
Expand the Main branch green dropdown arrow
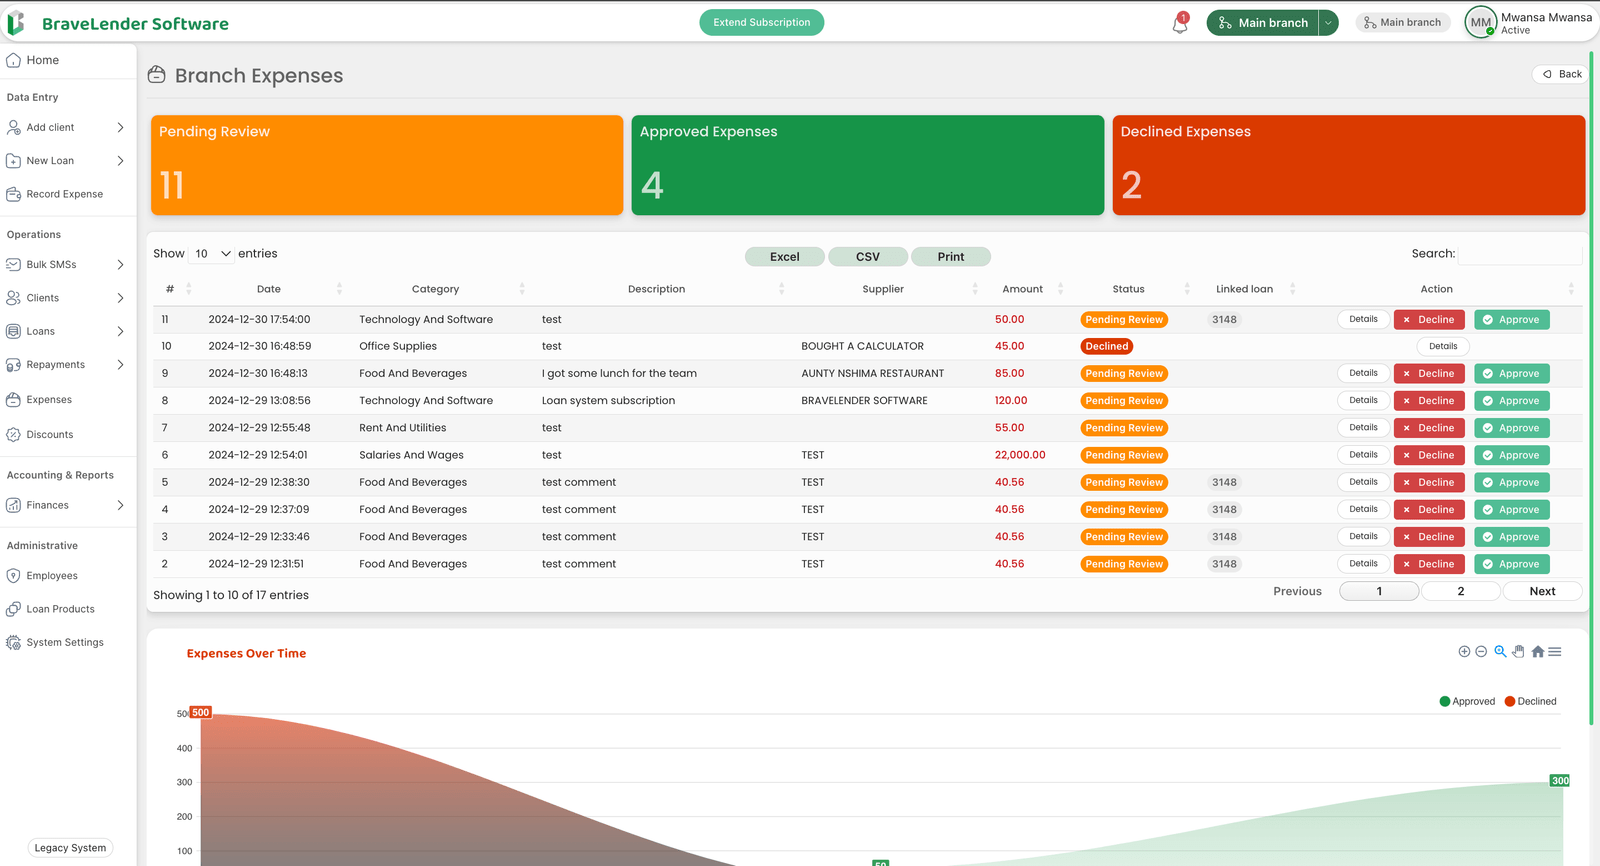point(1328,23)
